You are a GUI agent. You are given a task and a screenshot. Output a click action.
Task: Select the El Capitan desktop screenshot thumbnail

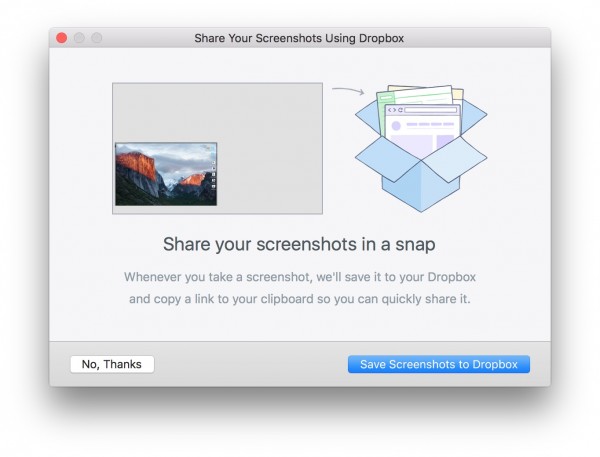[x=166, y=174]
